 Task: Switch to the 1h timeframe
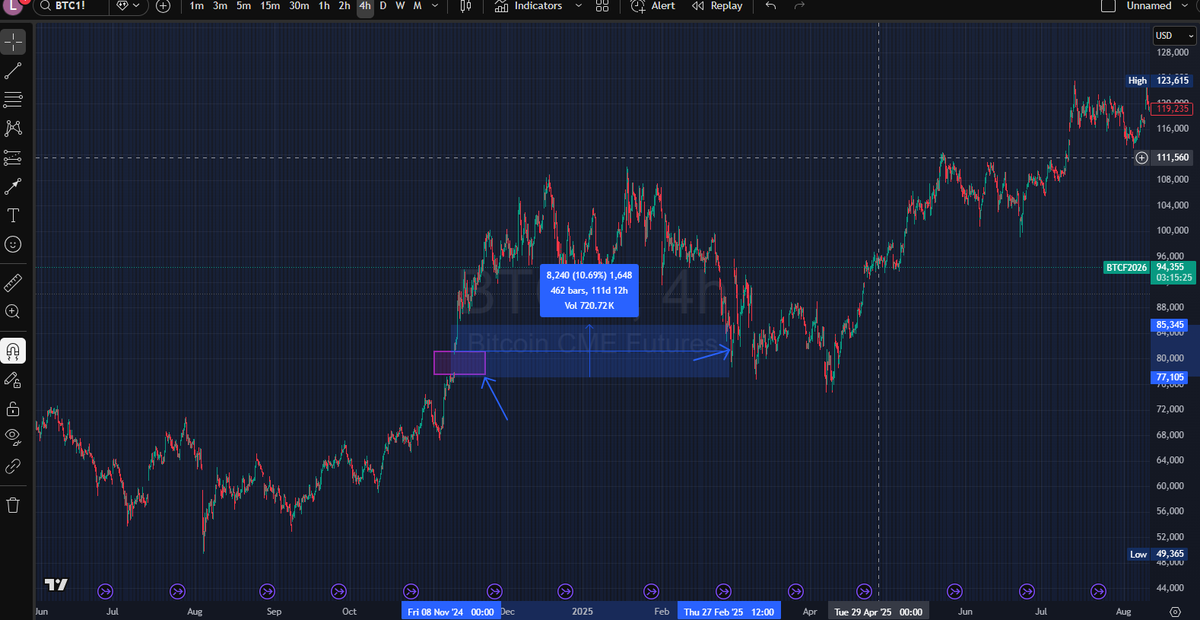pyautogui.click(x=324, y=6)
